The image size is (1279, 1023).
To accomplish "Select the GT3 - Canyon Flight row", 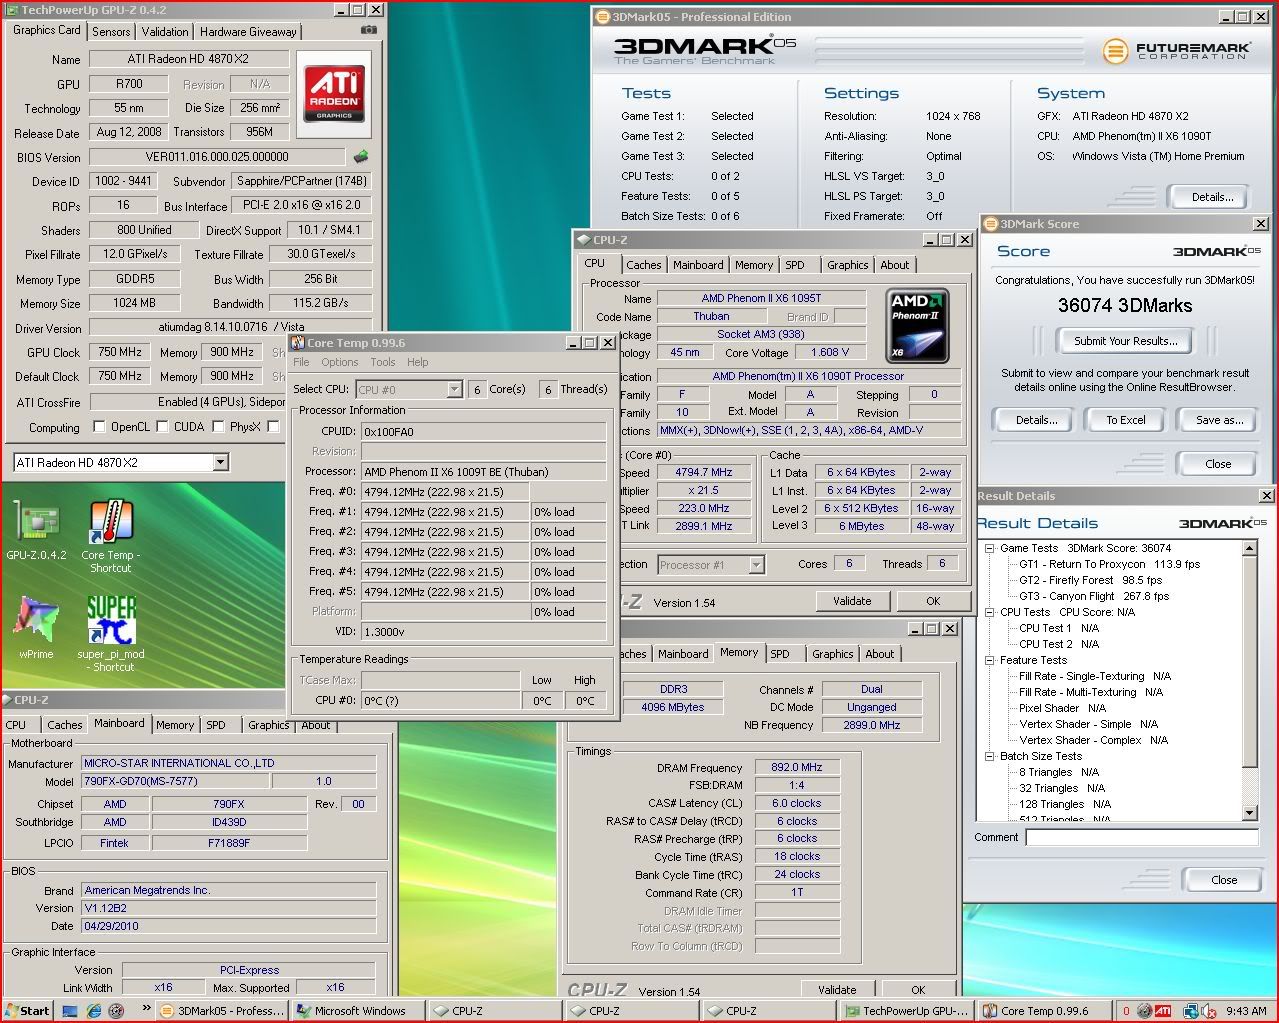I will coord(1094,596).
